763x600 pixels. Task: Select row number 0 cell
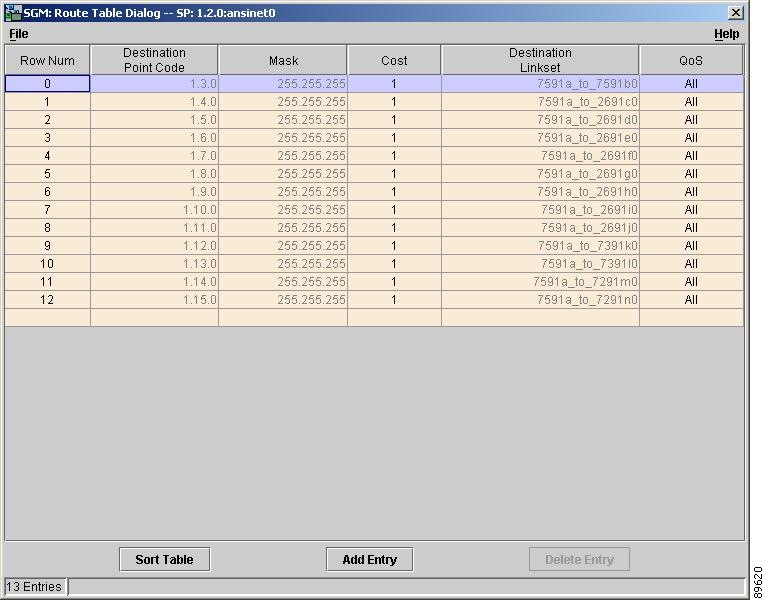click(47, 84)
